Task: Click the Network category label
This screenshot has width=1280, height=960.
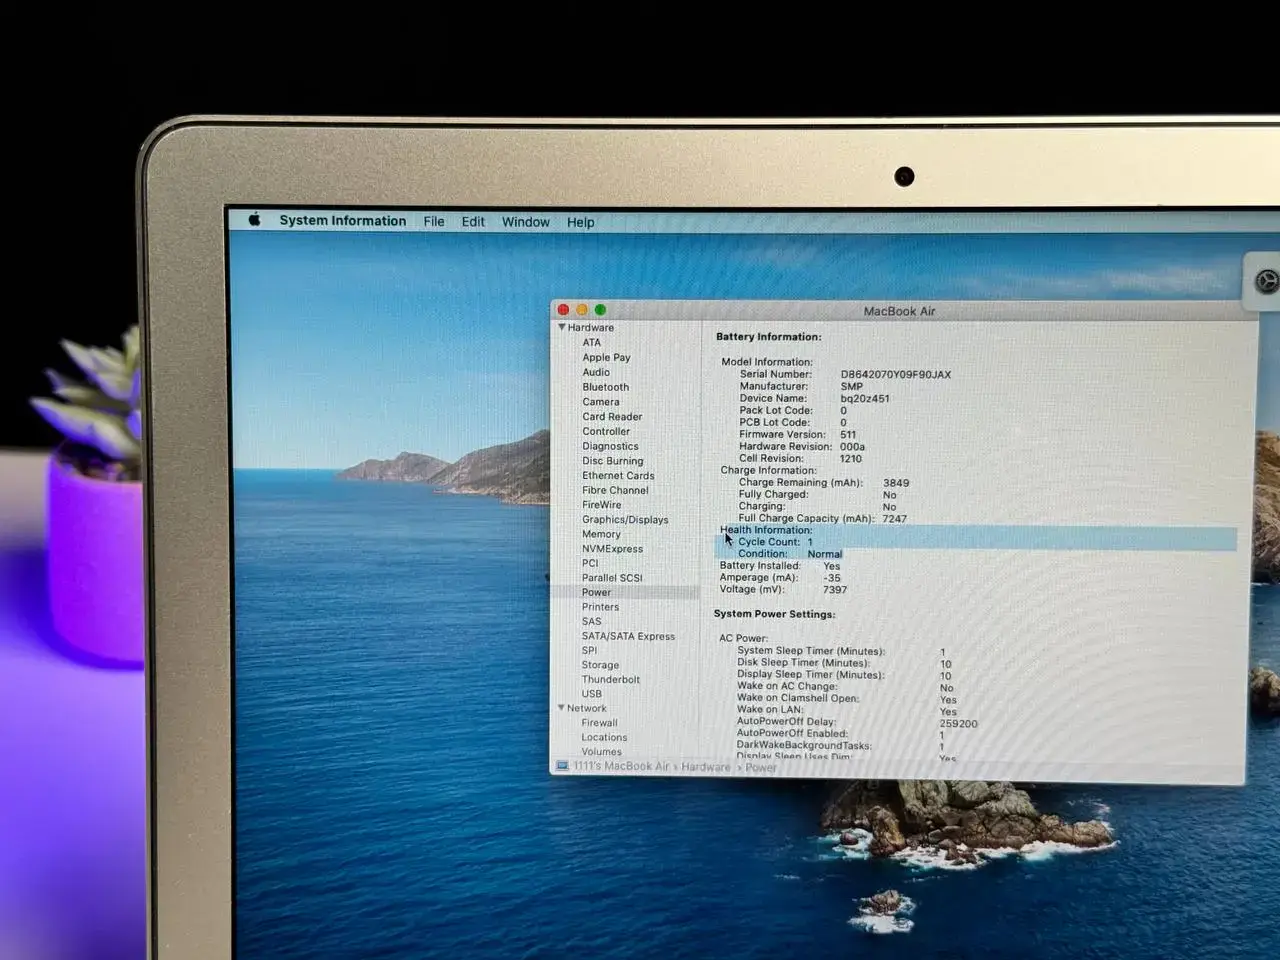Action: click(x=587, y=708)
